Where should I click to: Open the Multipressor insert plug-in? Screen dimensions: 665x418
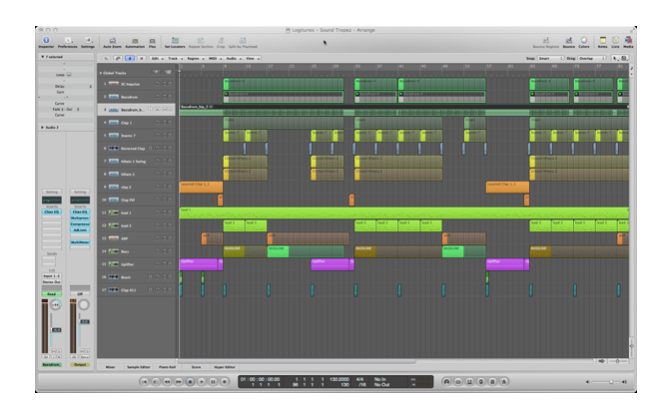pyautogui.click(x=80, y=218)
